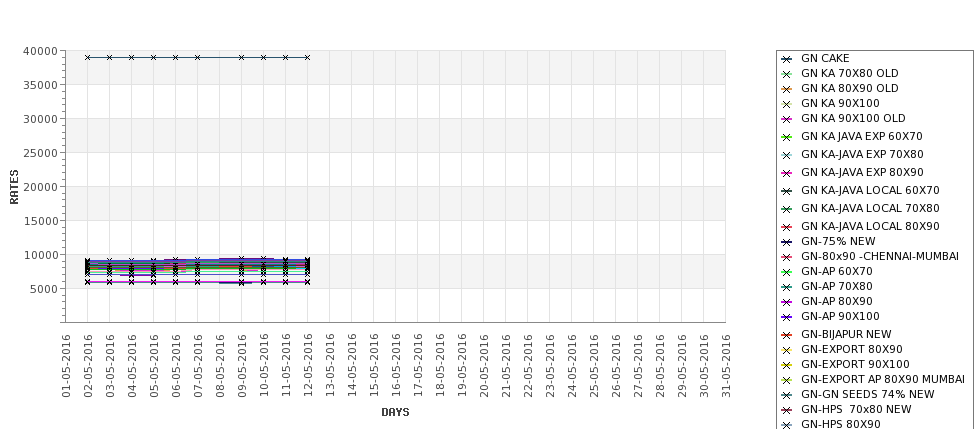Image resolution: width=975 pixels, height=429 pixels.
Task: Click the 35000 y-axis tick label
Action: [x=40, y=85]
